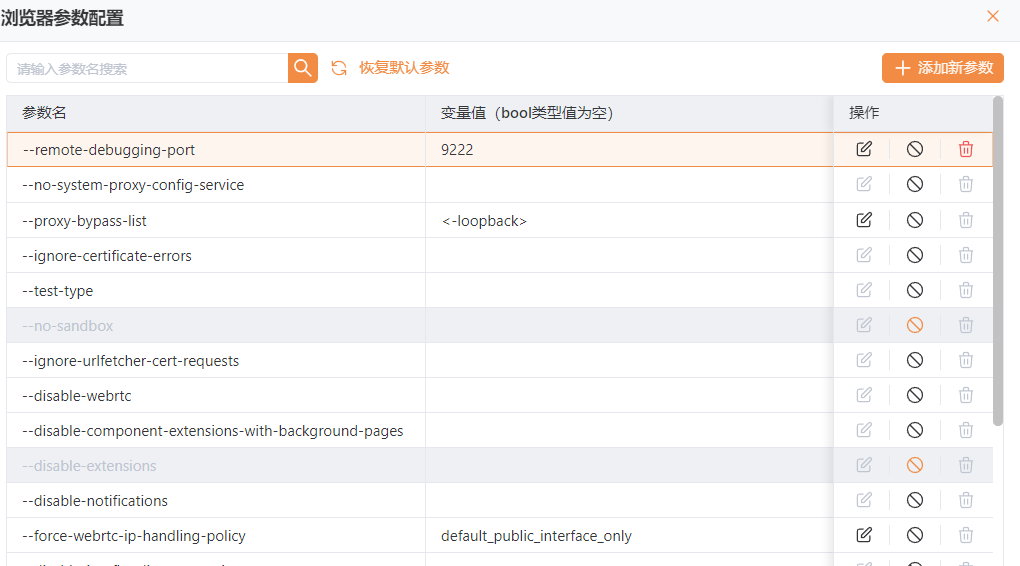Screen dimensions: 1020x566
Task: Close the 浏览器参数配置 dialog
Action: pyautogui.click(x=993, y=16)
